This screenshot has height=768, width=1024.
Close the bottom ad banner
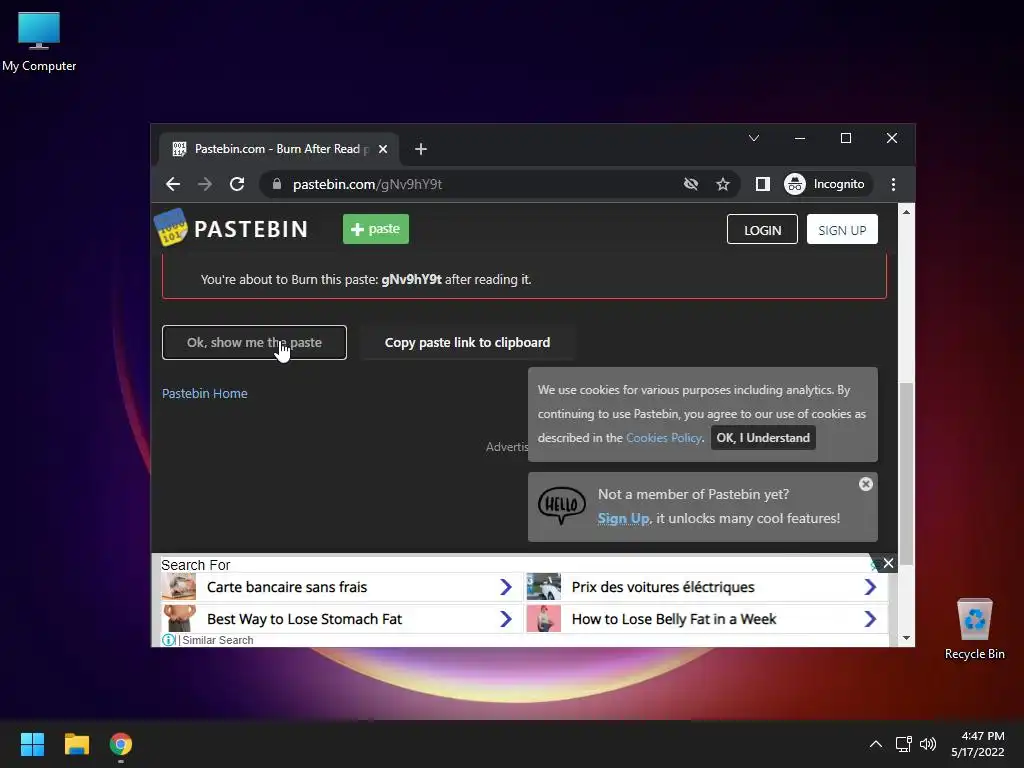click(888, 563)
